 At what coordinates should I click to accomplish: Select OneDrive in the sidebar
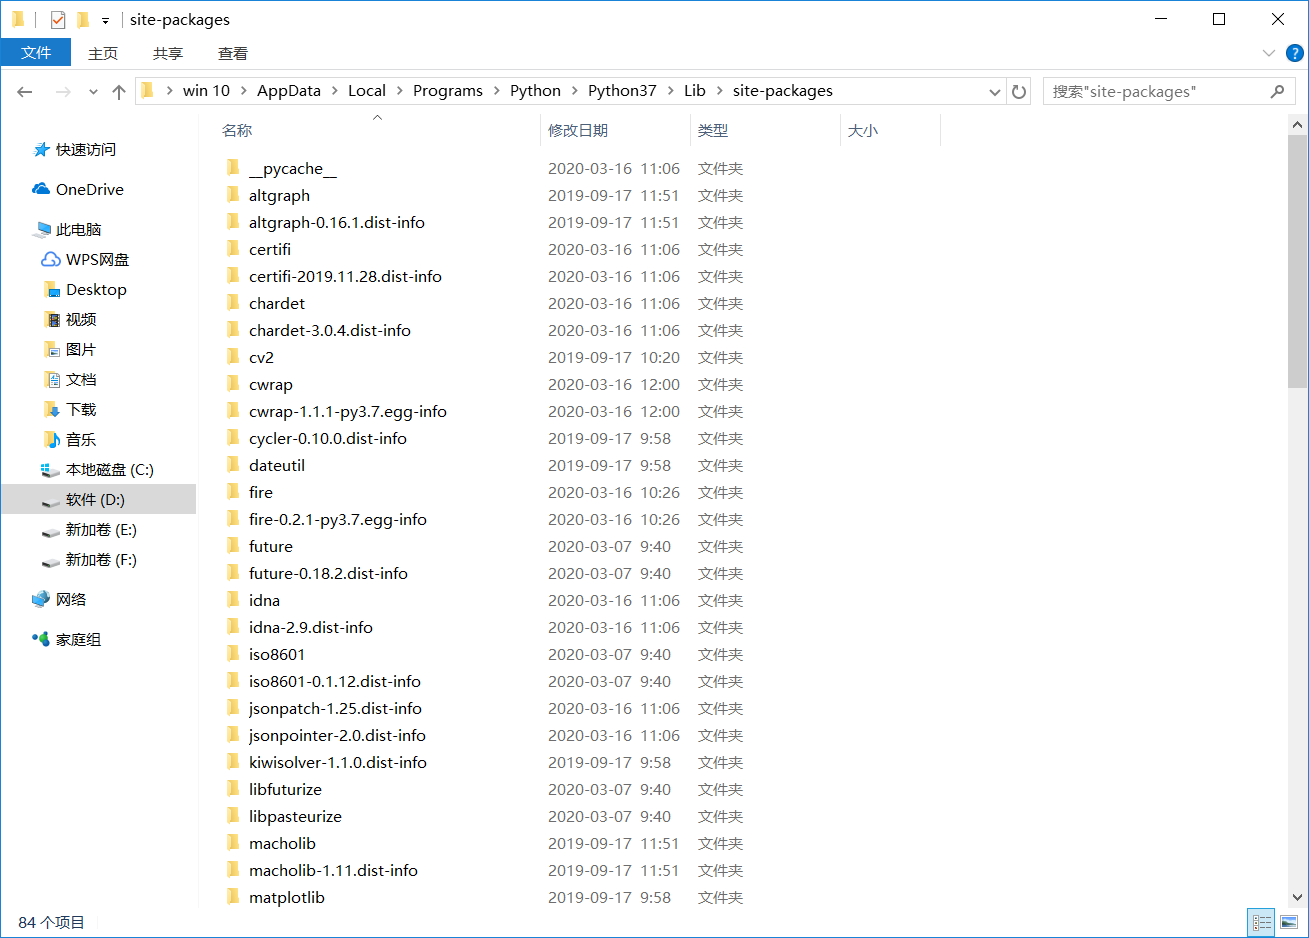(x=88, y=189)
